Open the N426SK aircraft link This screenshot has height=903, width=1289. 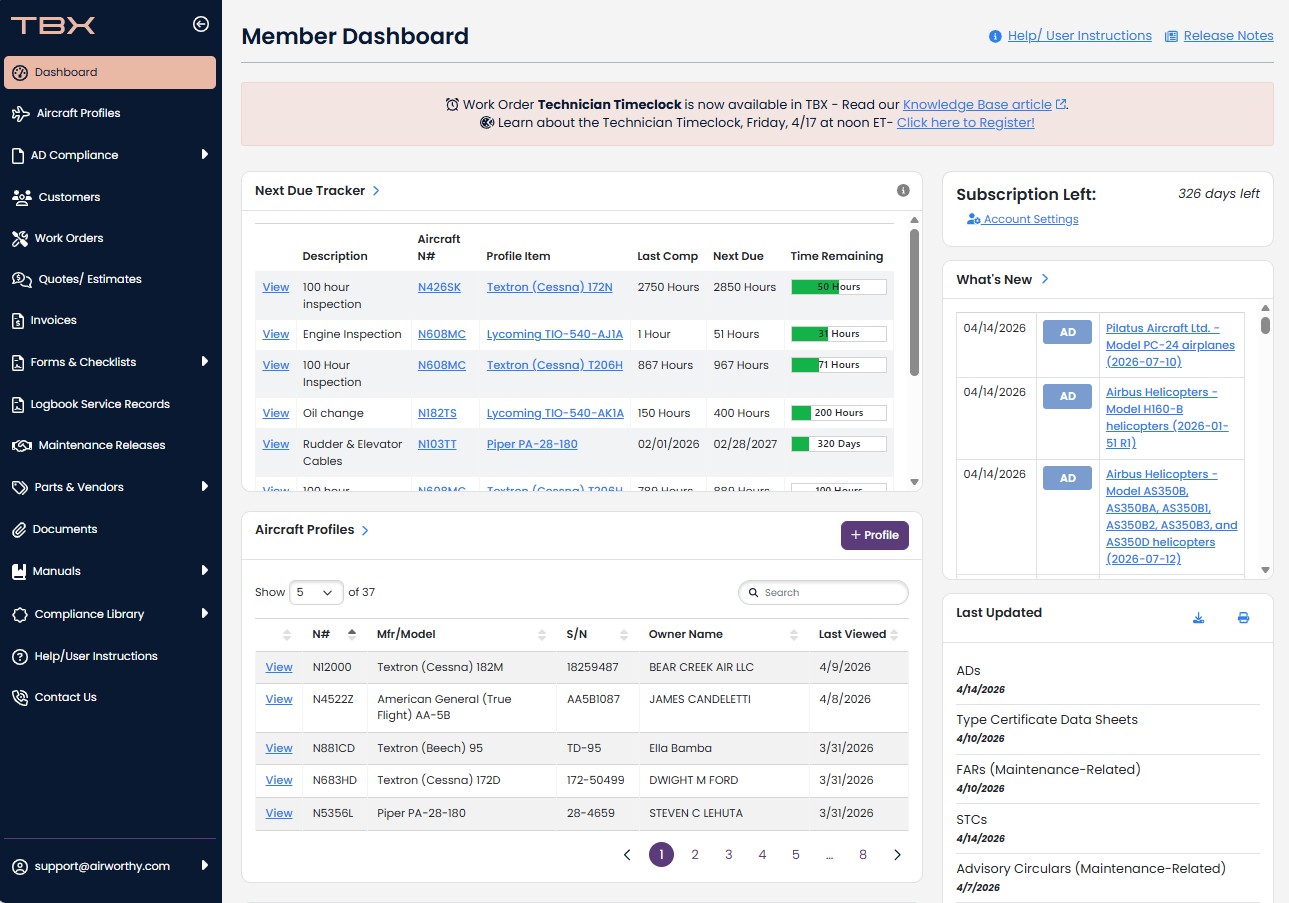439,287
